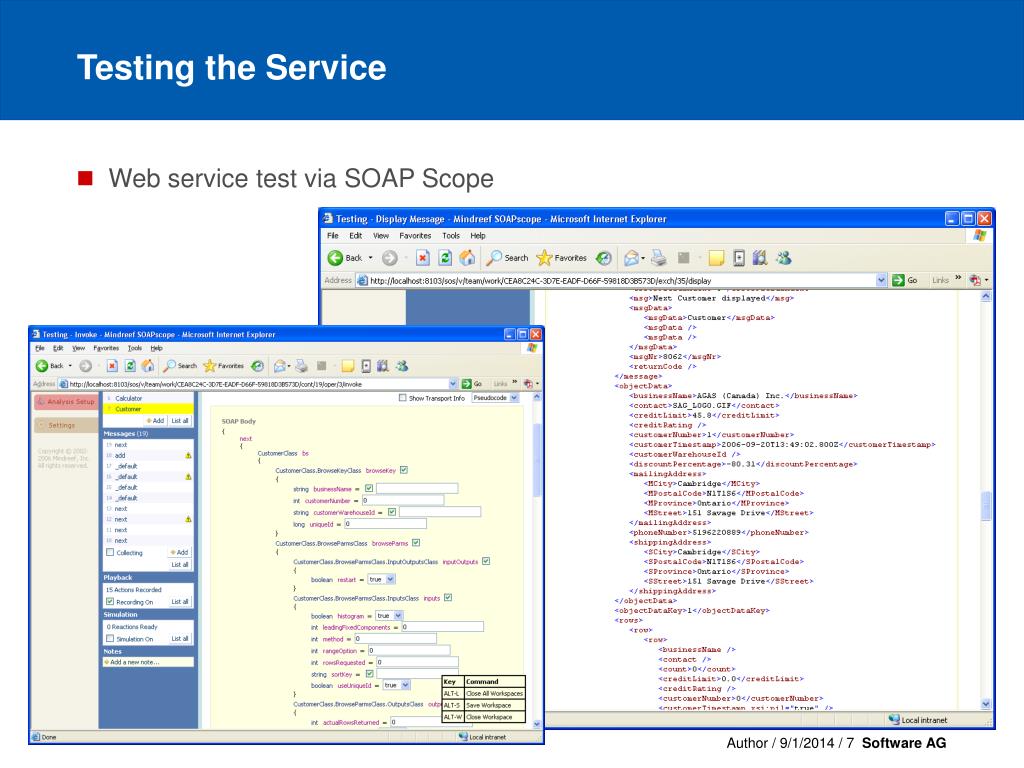Click the Analysis Setup button

point(66,402)
